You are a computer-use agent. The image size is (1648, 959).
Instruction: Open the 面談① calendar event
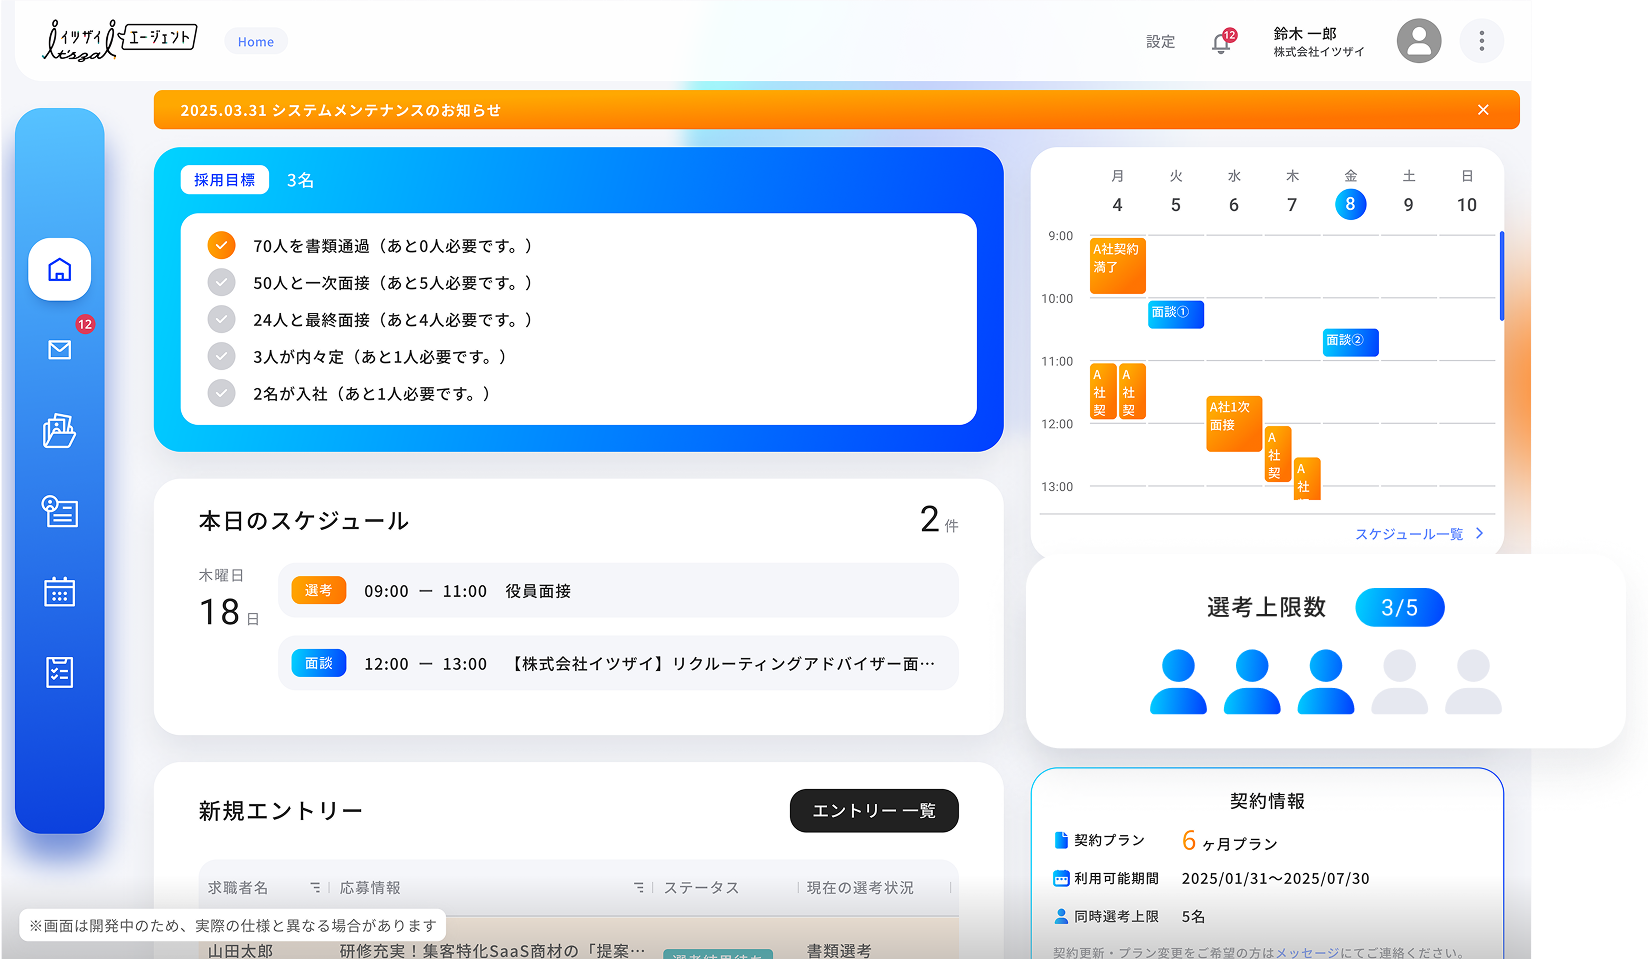(1176, 314)
